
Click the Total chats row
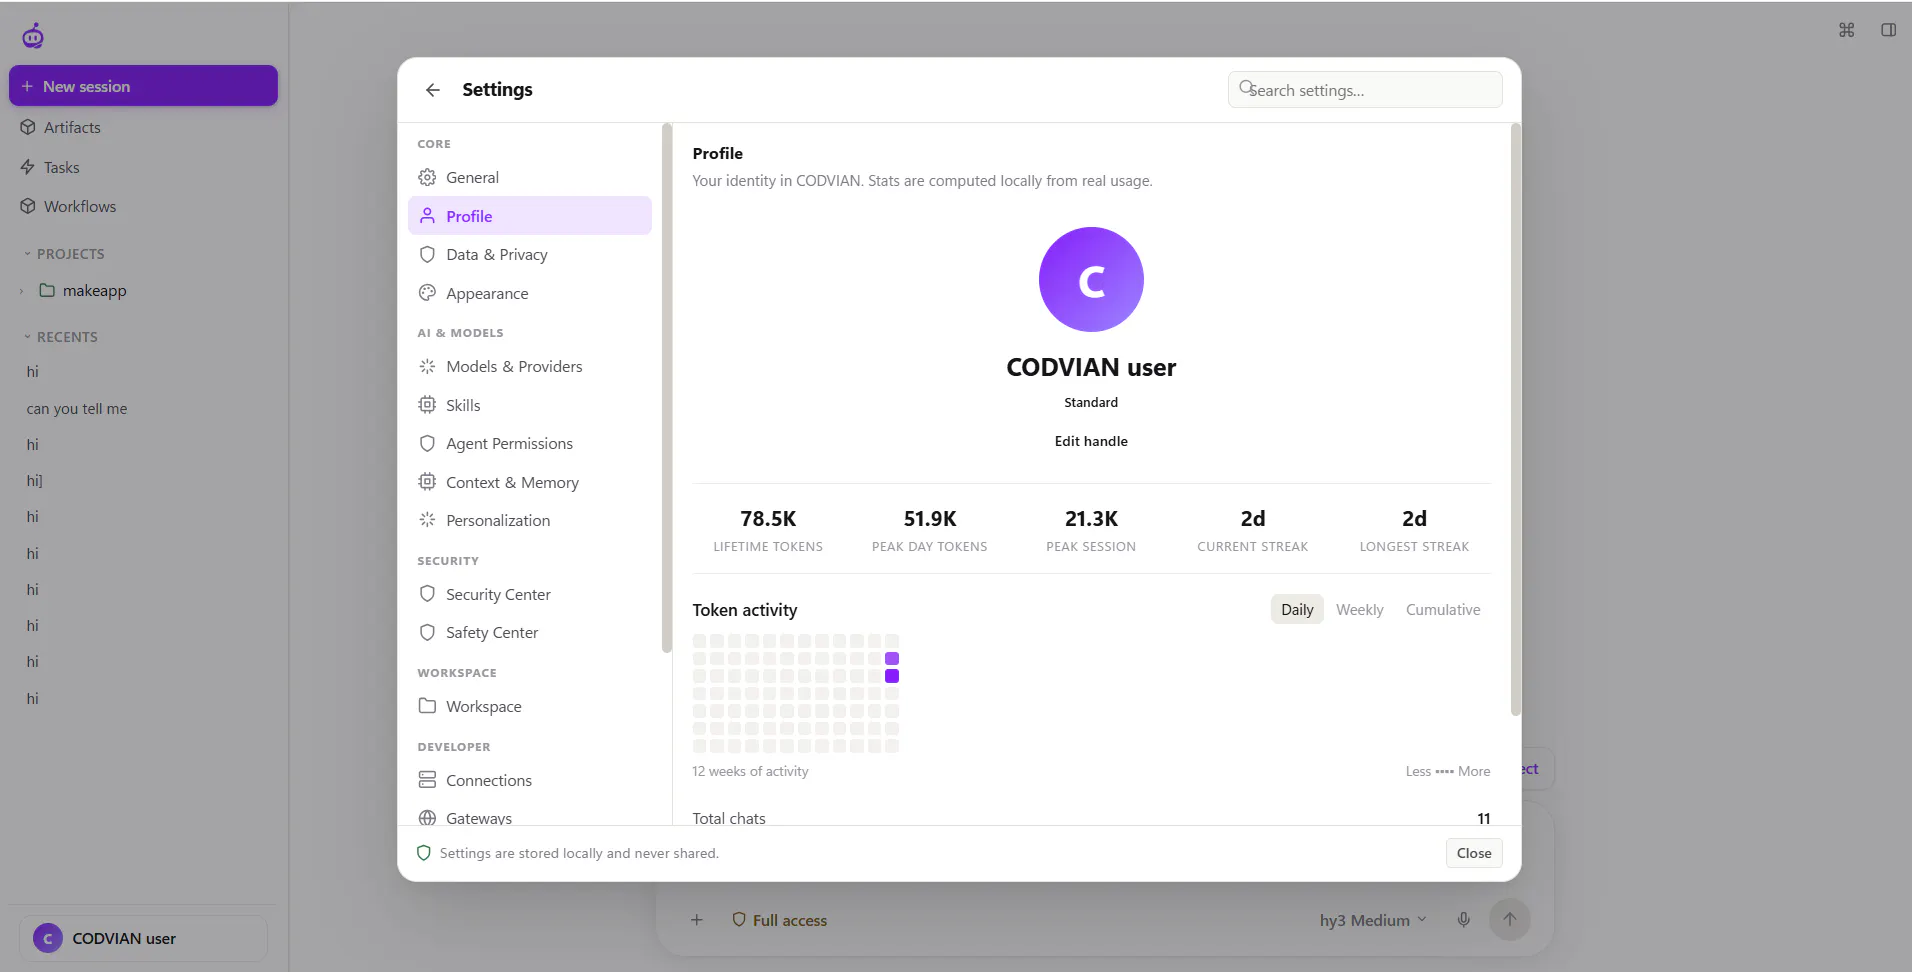click(x=1091, y=818)
